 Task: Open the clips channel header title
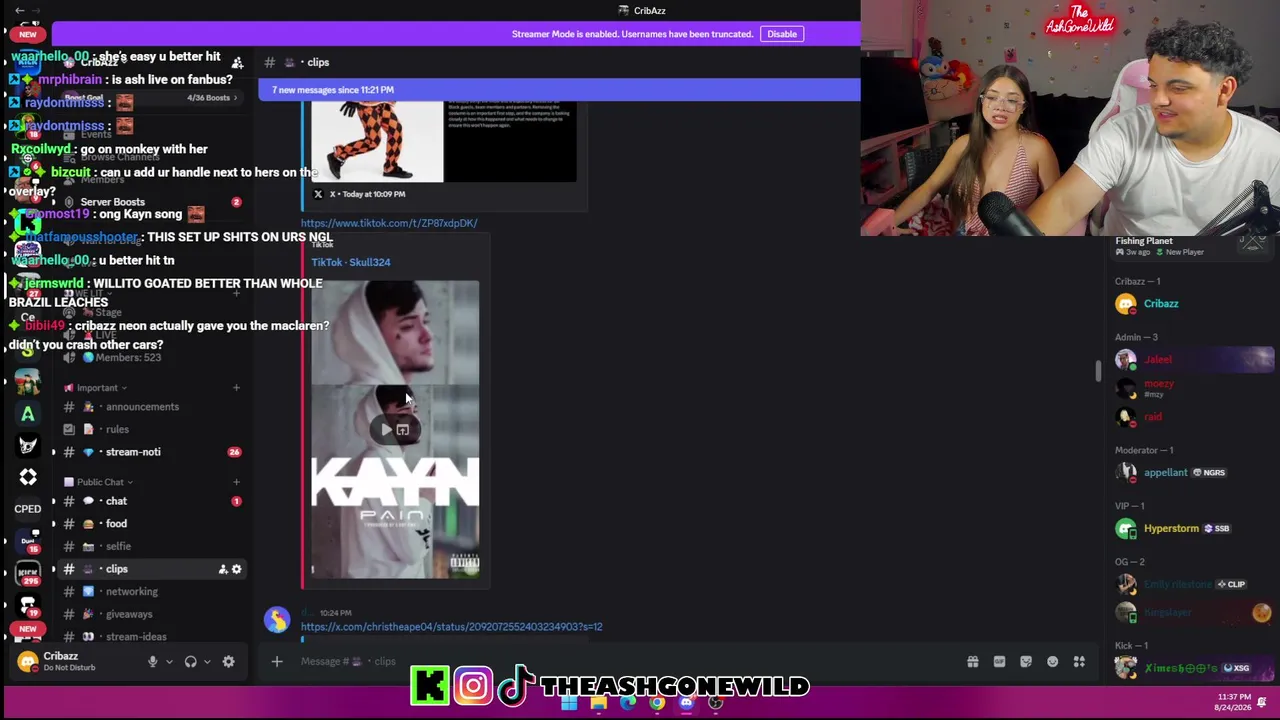point(318,62)
